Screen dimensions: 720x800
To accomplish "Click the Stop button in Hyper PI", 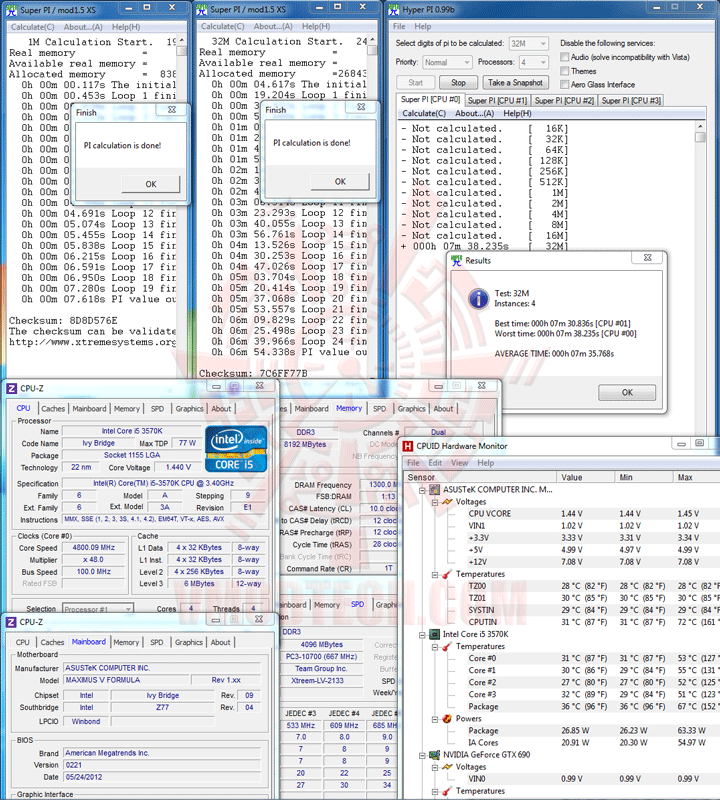I will (x=458, y=83).
